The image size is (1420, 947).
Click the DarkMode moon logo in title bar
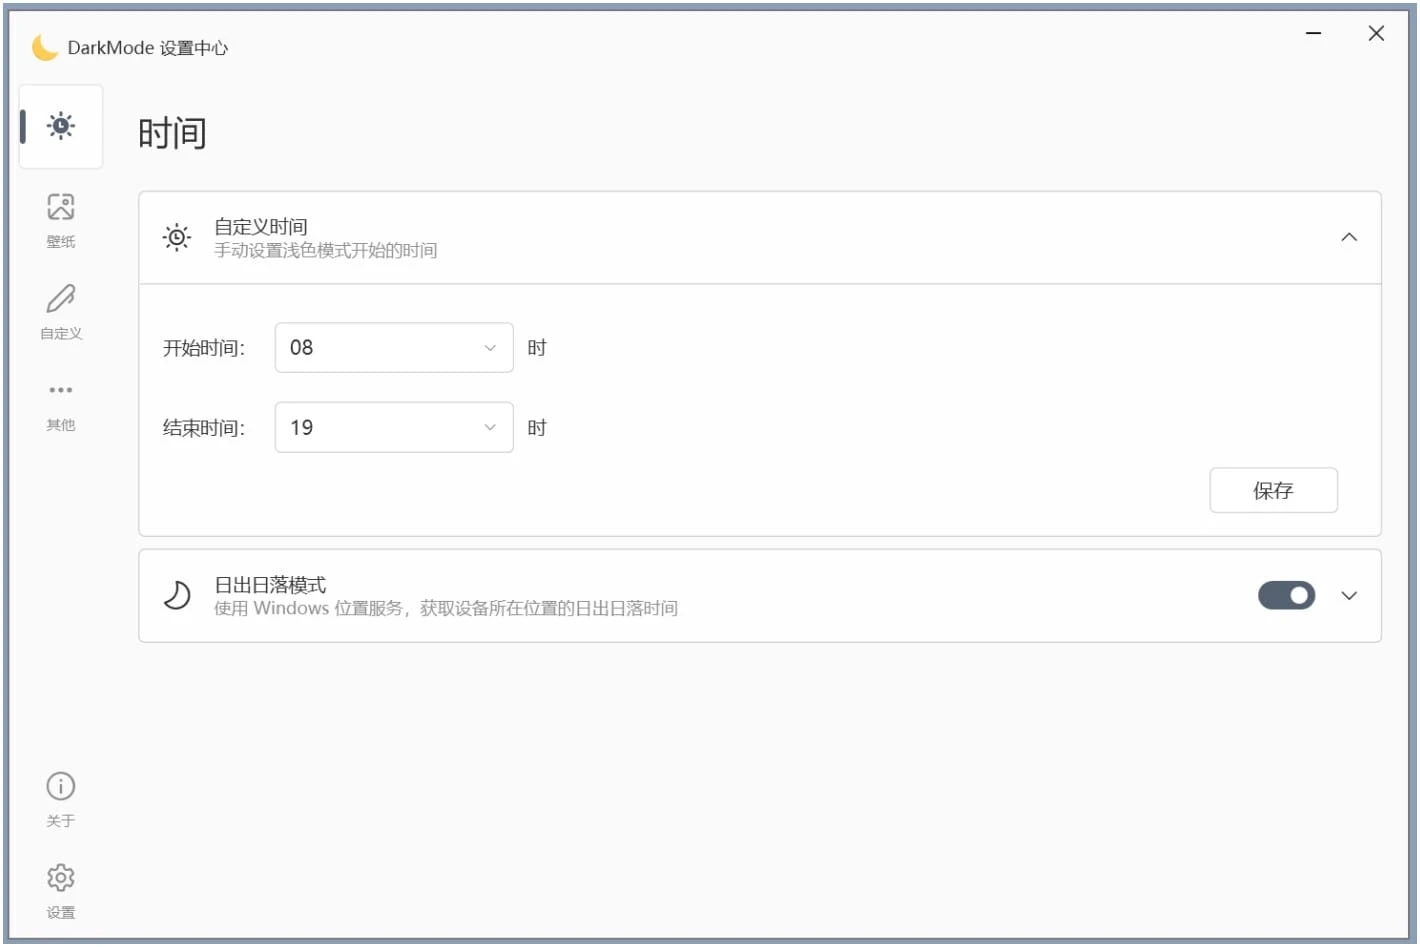click(x=45, y=47)
